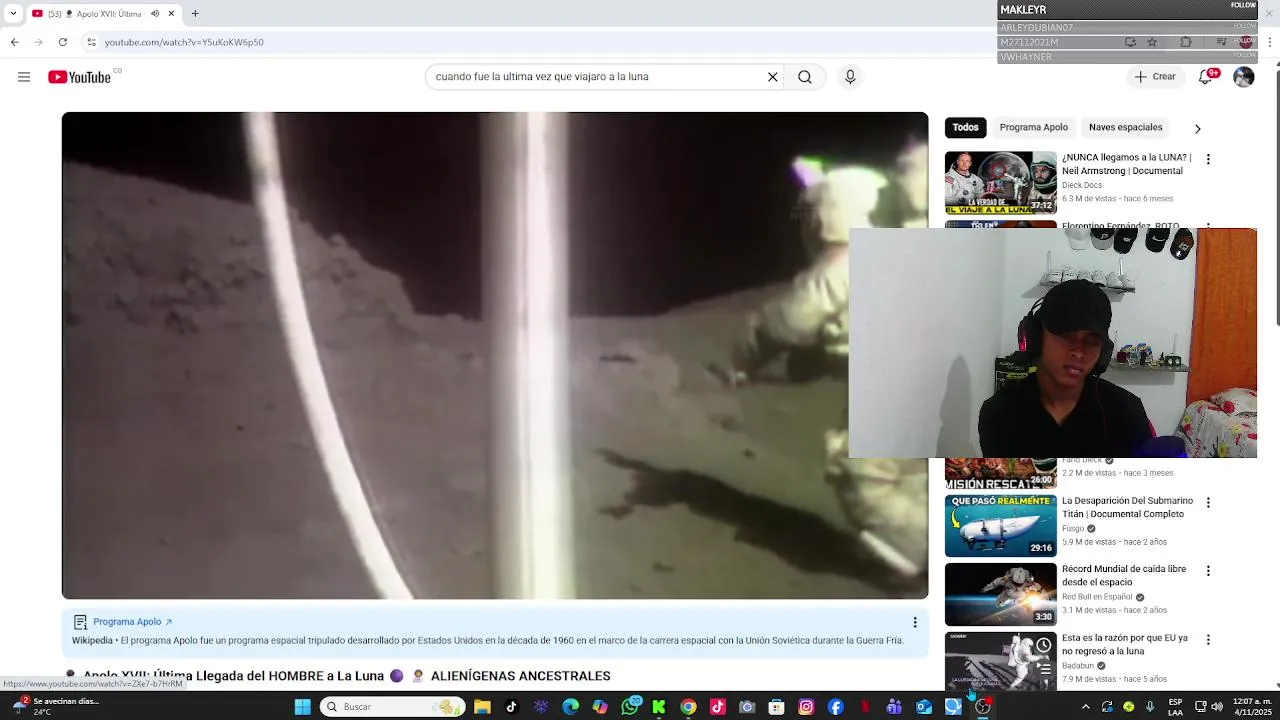Open the ESP LAA language switcher
Image resolution: width=1280 pixels, height=720 pixels.
pyautogui.click(x=1175, y=707)
